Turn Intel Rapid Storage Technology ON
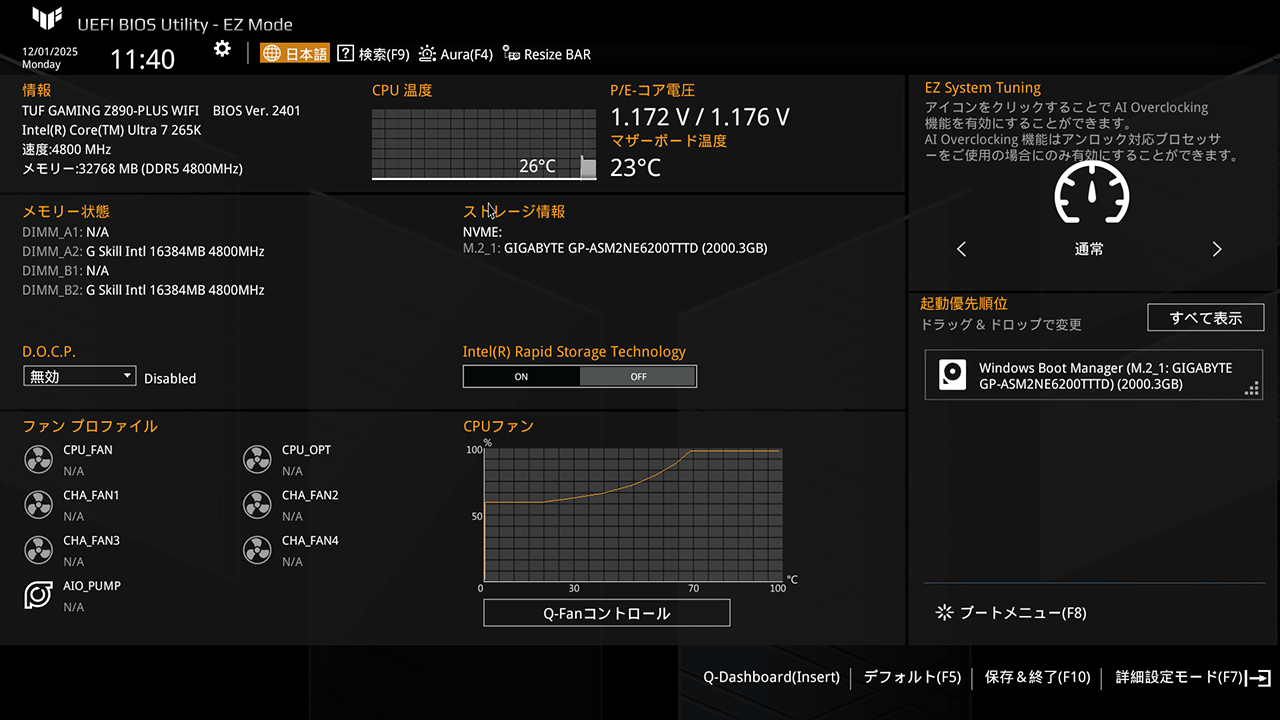This screenshot has height=720, width=1280. coord(521,377)
